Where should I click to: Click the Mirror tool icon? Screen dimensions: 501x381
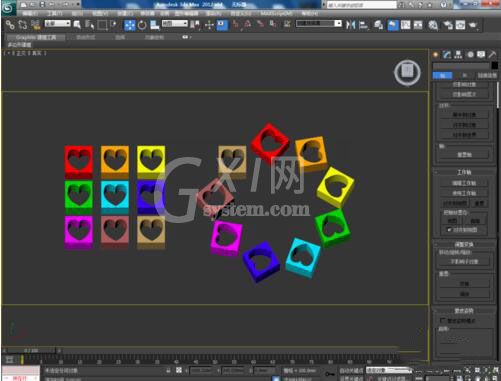pyautogui.click(x=350, y=25)
